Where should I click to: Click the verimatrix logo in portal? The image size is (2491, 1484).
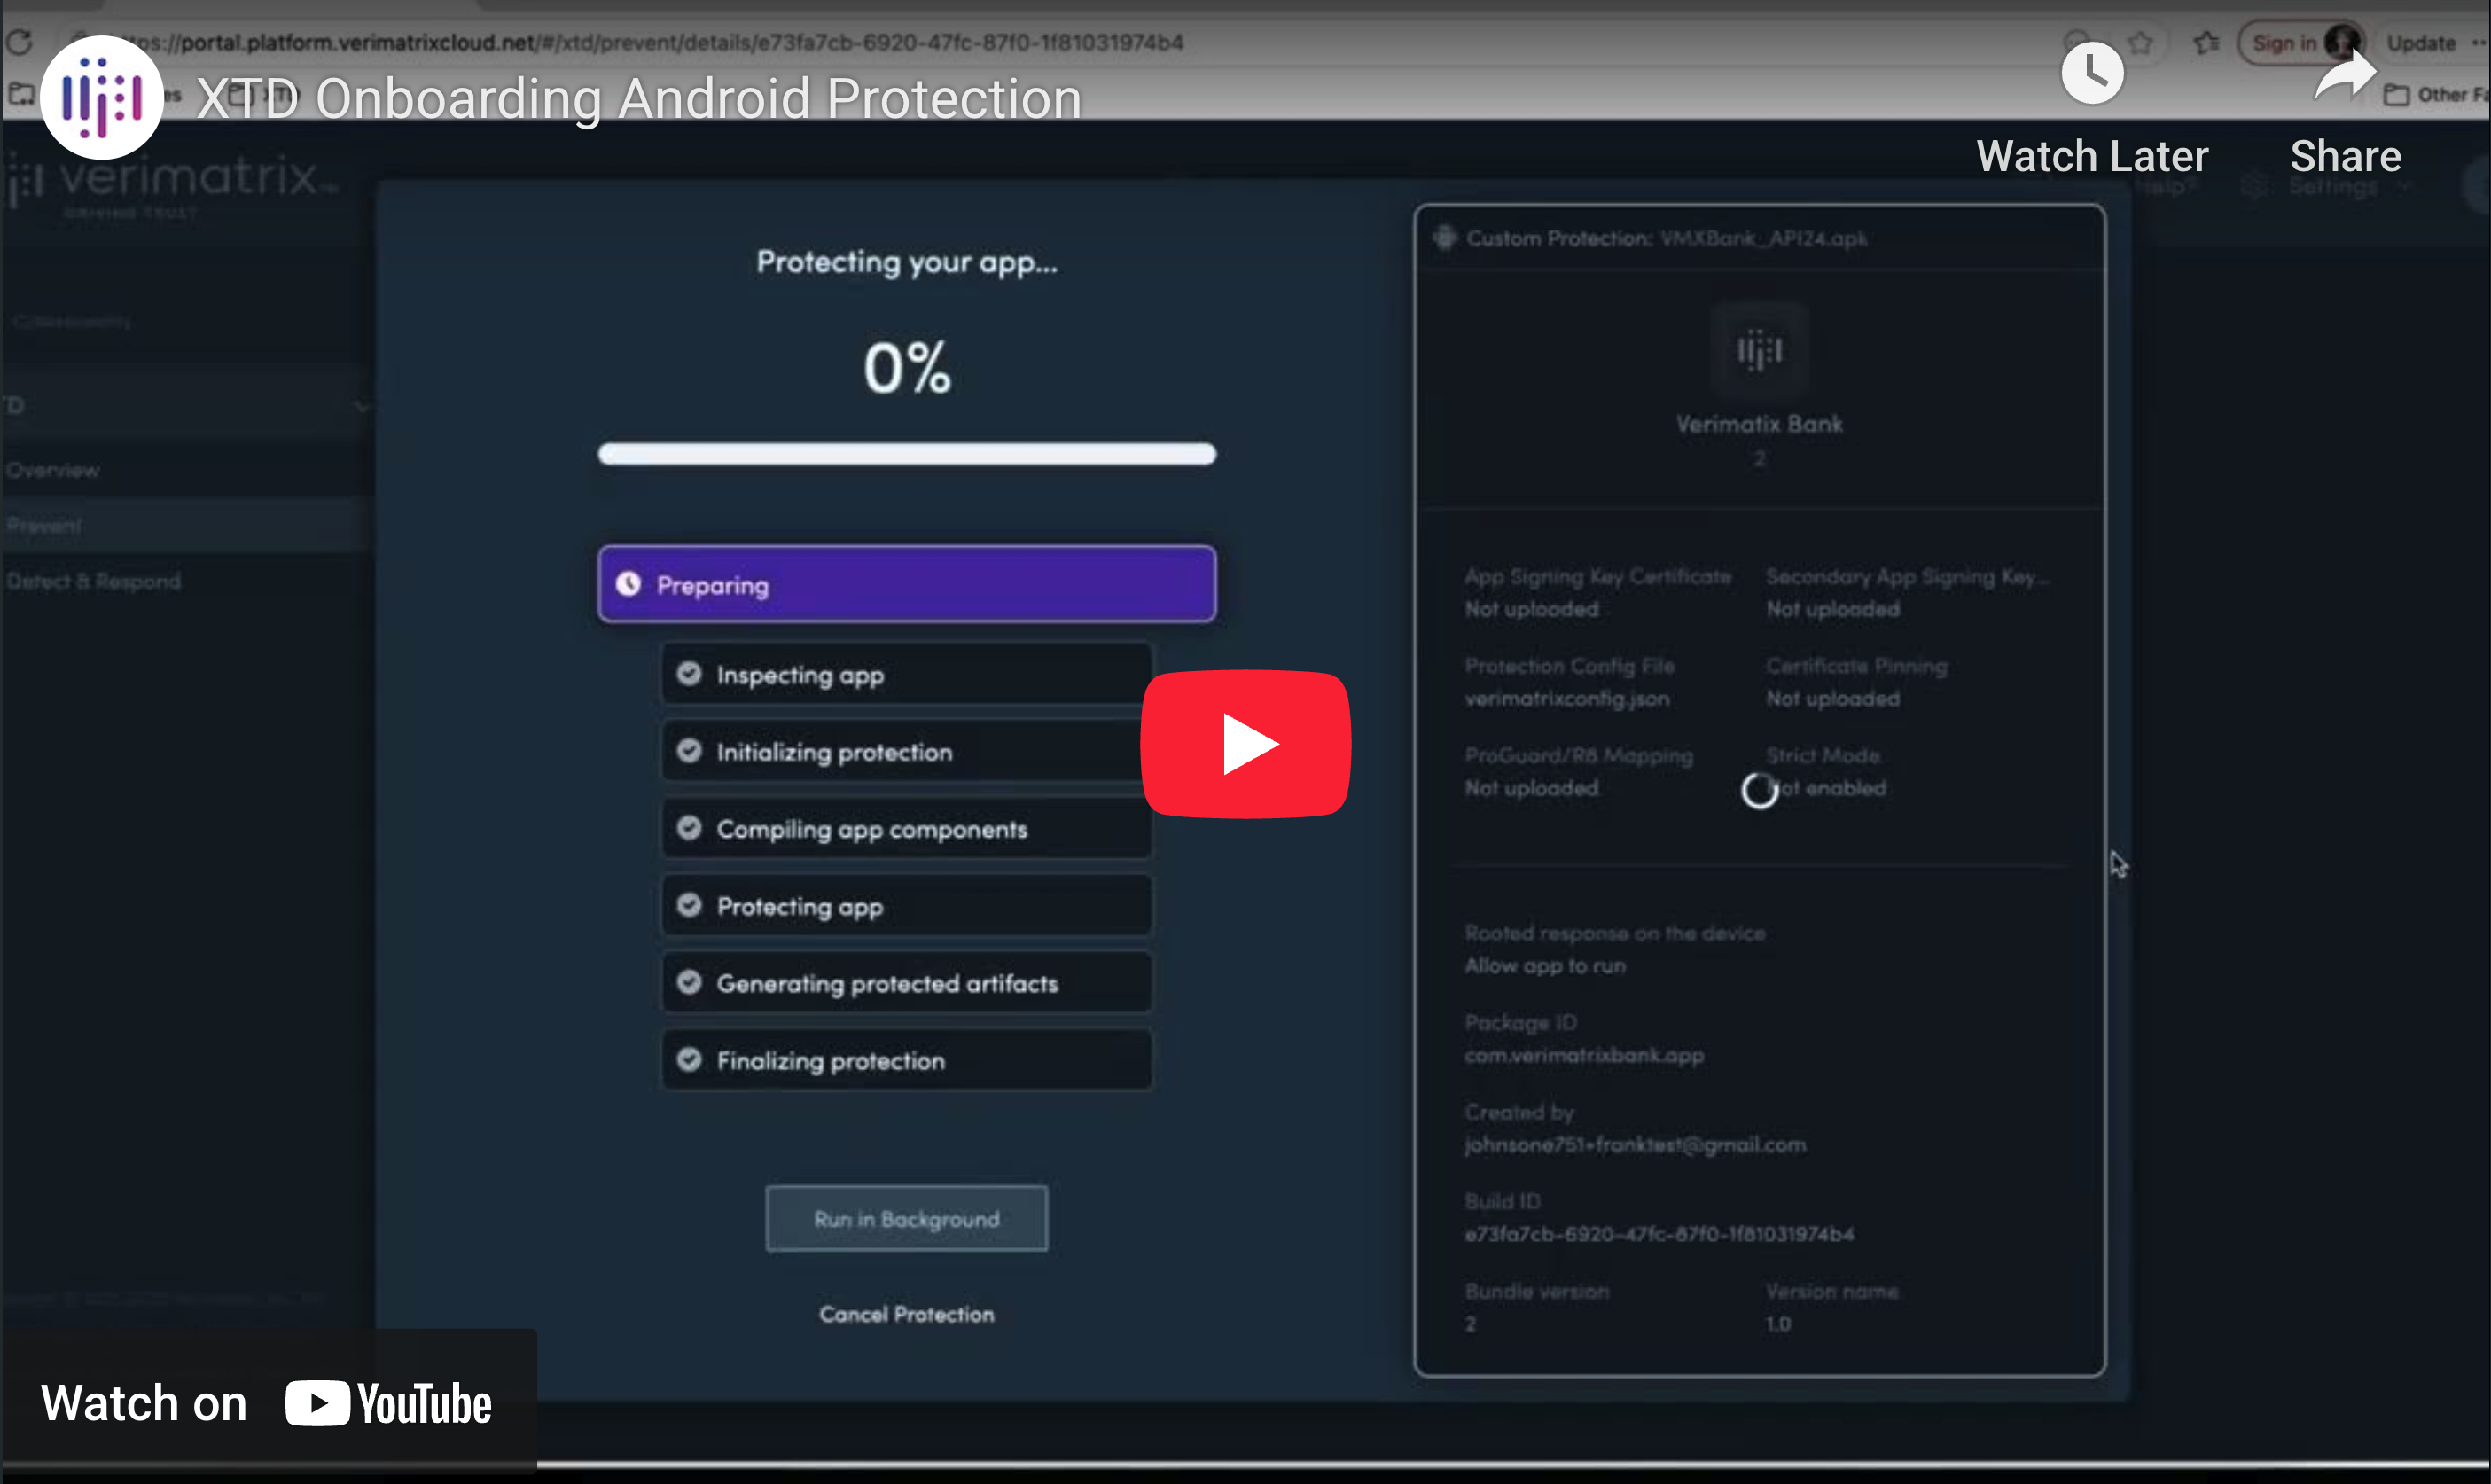(x=170, y=185)
